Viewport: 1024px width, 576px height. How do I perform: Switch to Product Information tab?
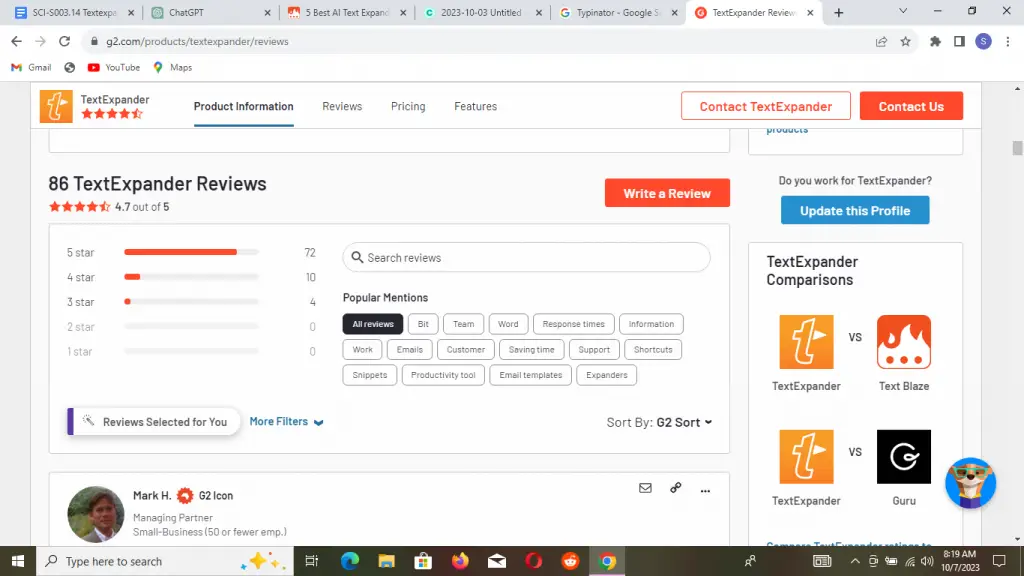coord(244,106)
